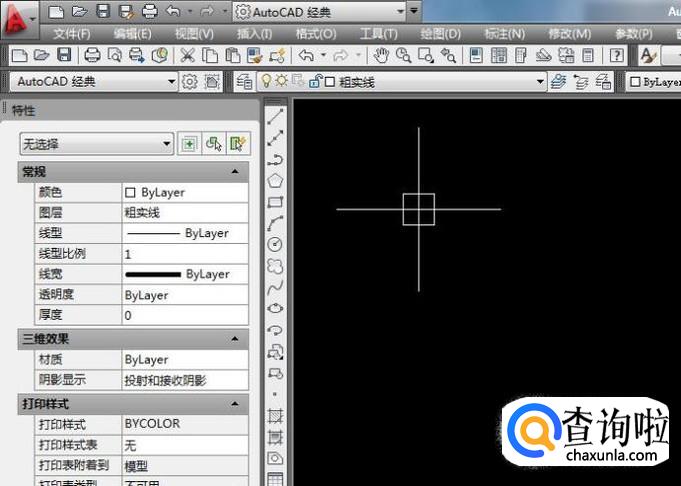Image resolution: width=681 pixels, height=486 pixels.
Task: Select the Line tool in draw toolbar
Action: [276, 117]
